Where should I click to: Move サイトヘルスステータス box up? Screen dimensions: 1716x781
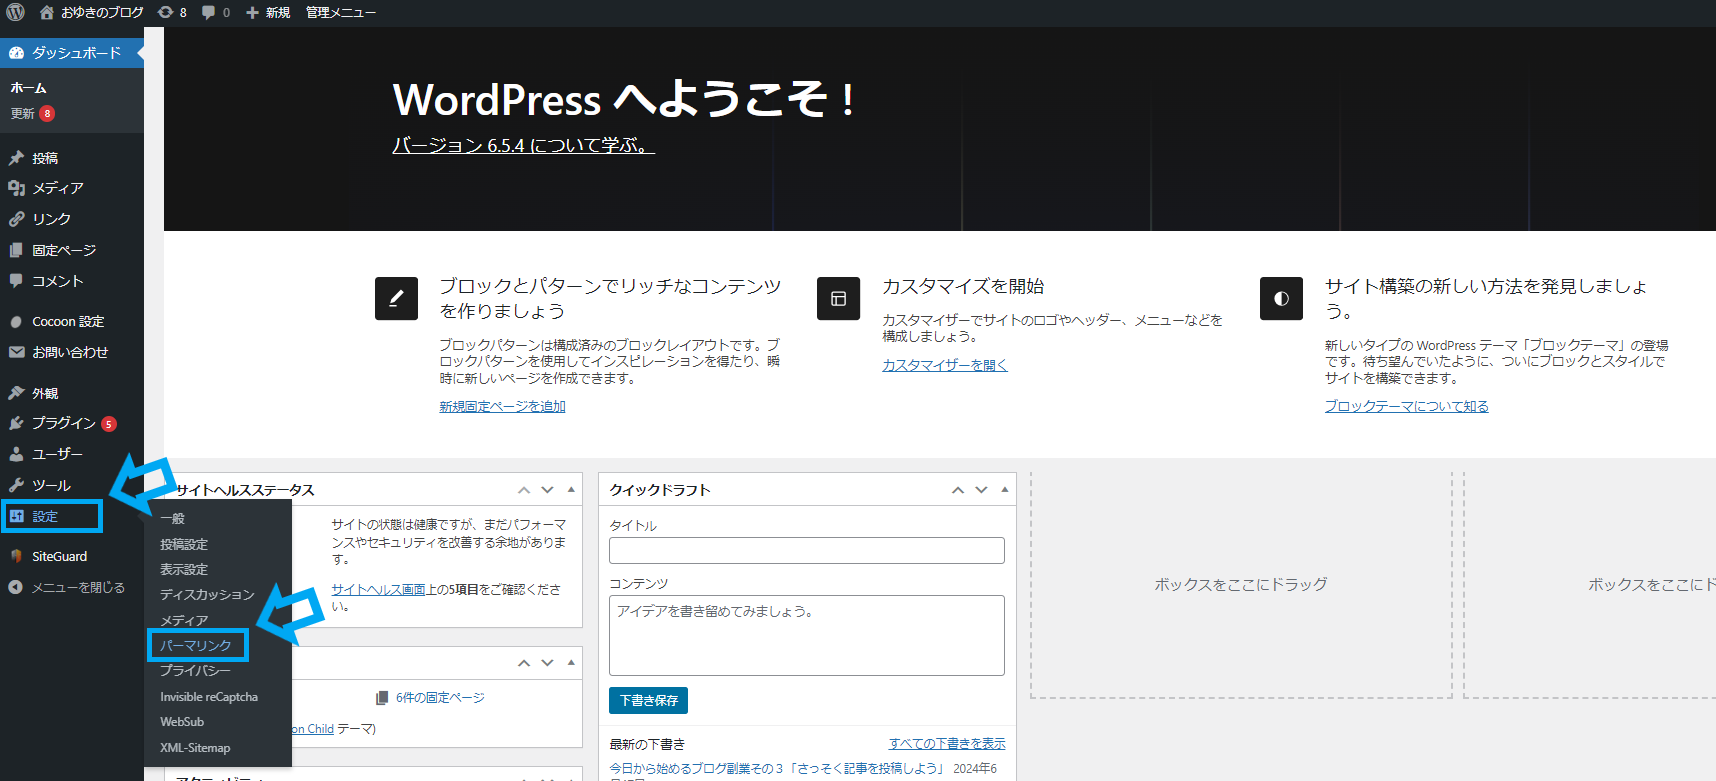pyautogui.click(x=524, y=490)
